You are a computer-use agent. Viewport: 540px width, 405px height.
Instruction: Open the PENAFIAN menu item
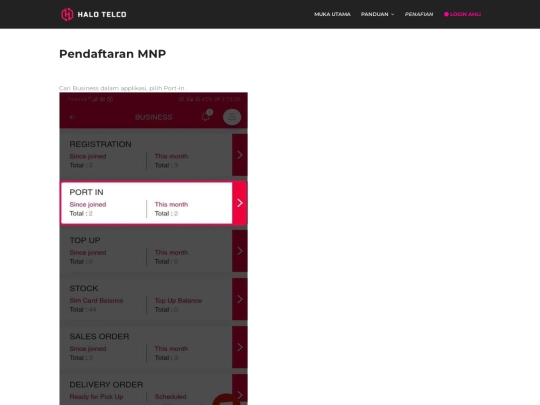click(x=419, y=14)
